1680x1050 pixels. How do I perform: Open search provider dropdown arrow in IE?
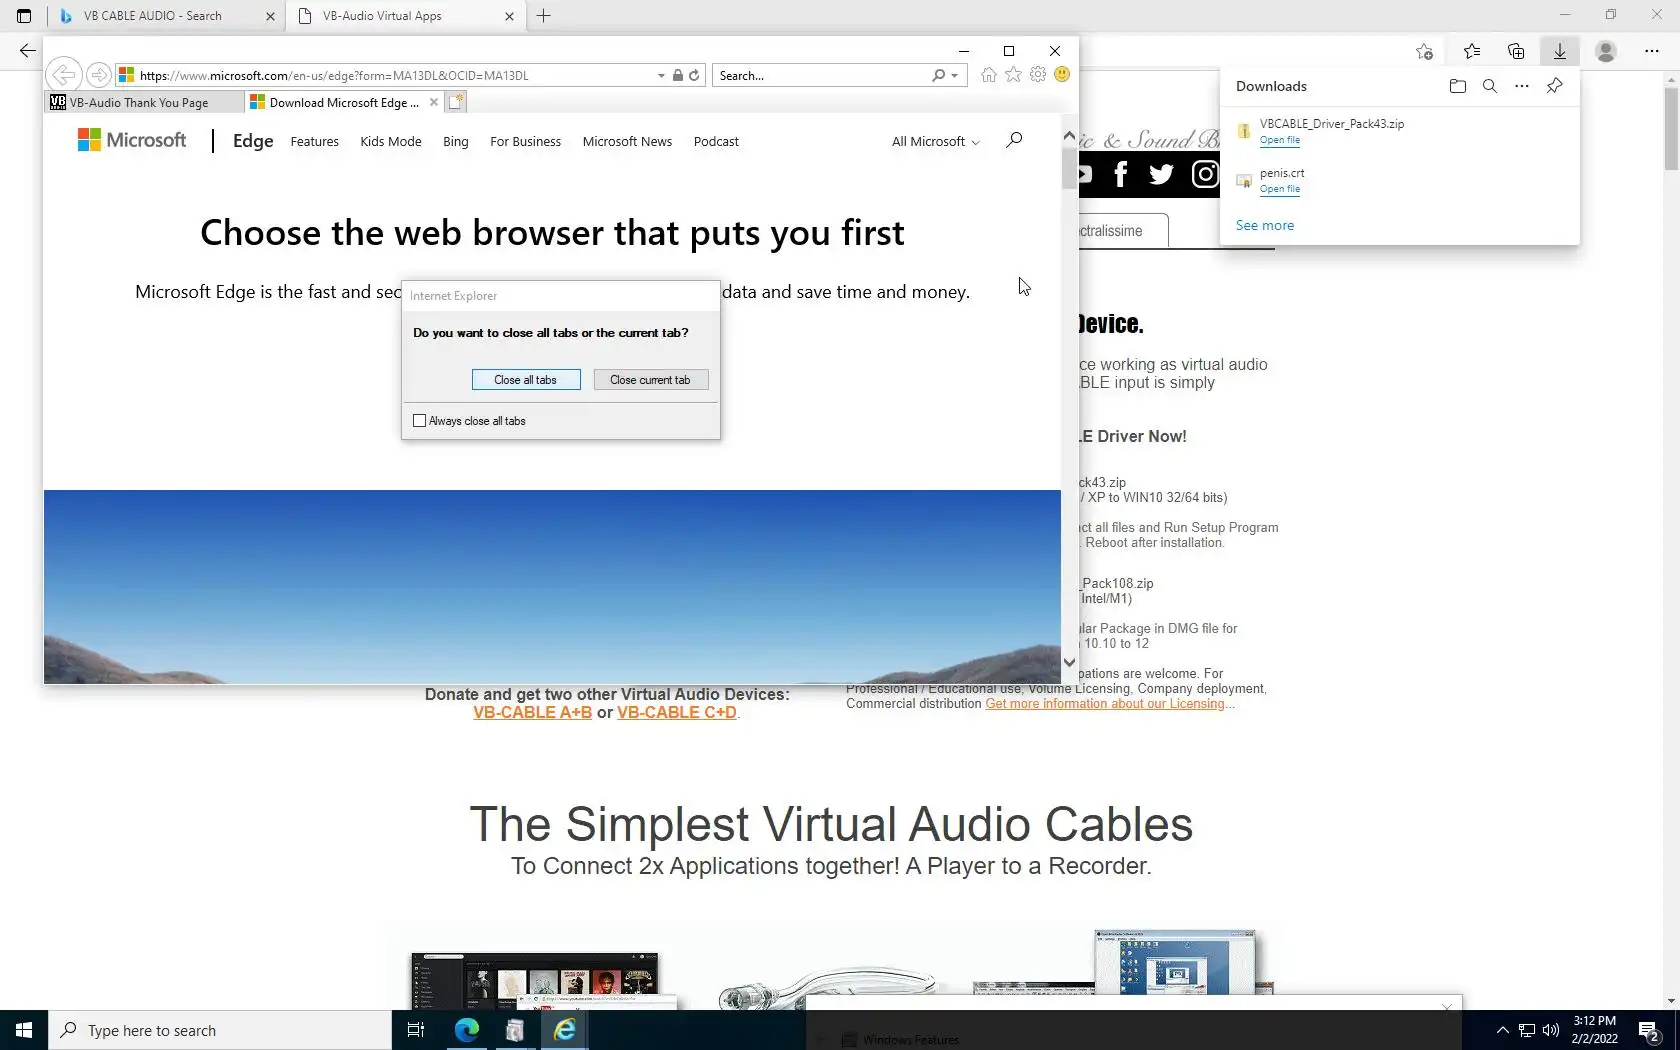(955, 75)
